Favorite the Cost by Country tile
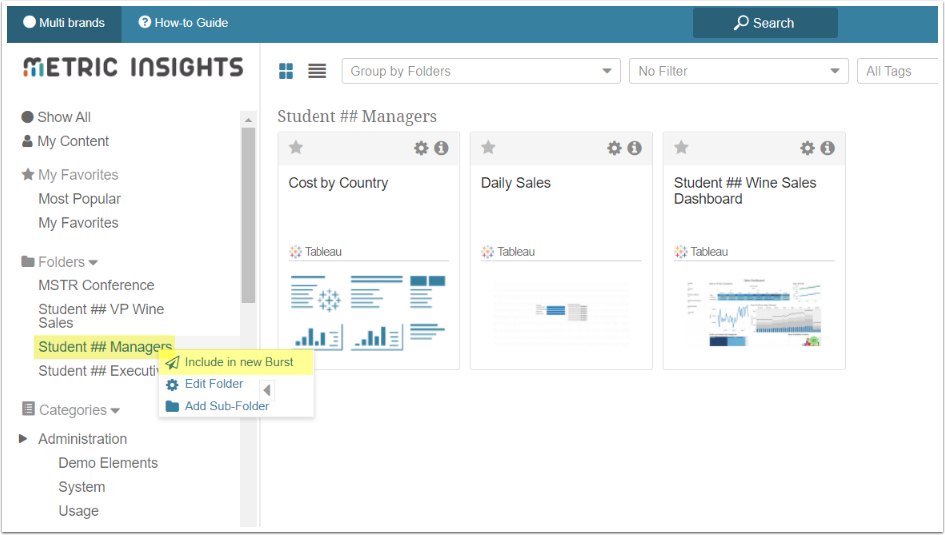Screen dimensions: 945x535 coord(296,148)
